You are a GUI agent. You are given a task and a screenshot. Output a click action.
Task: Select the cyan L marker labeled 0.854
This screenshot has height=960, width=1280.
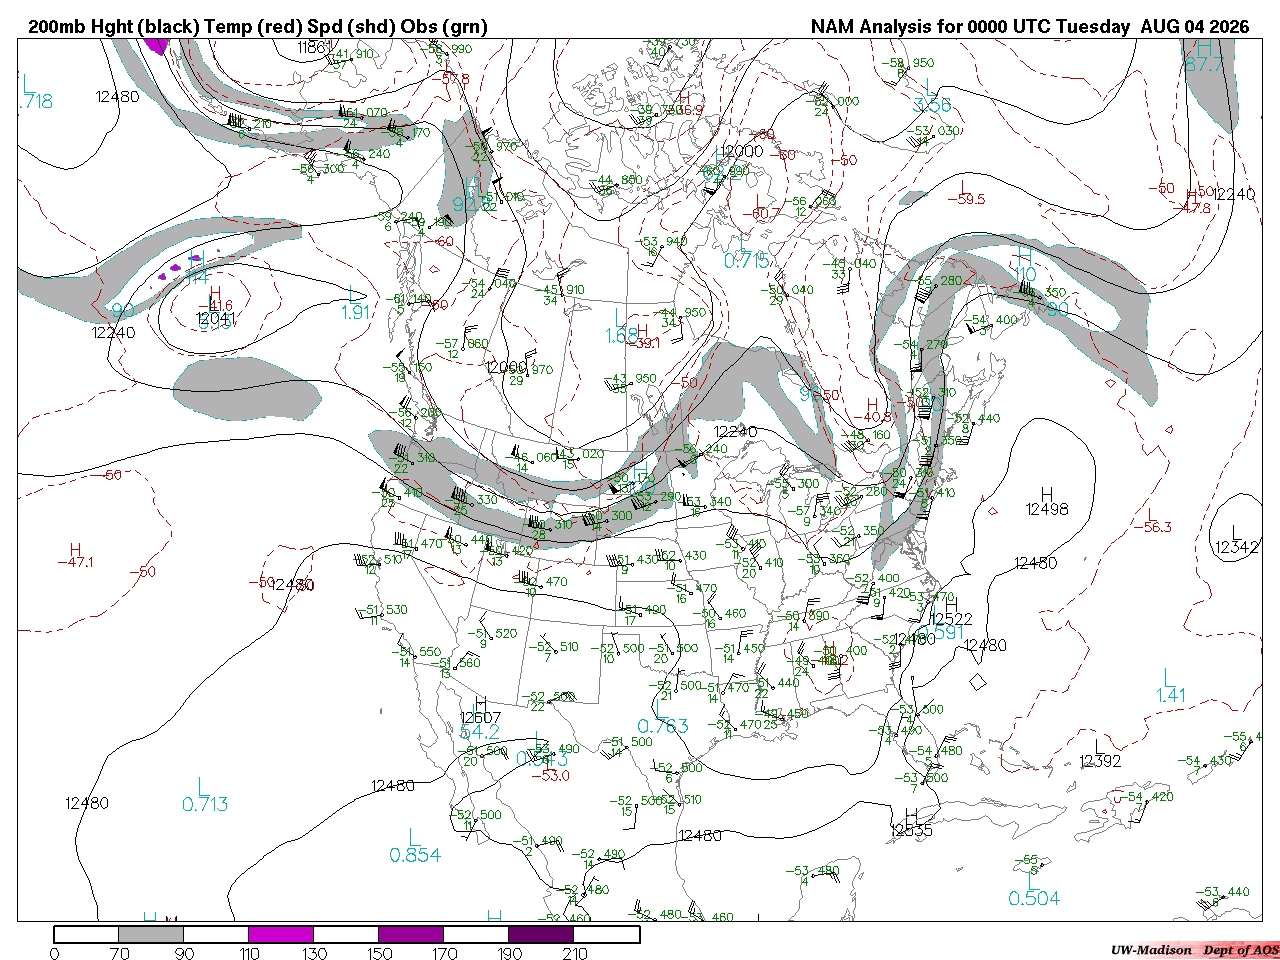pos(413,837)
